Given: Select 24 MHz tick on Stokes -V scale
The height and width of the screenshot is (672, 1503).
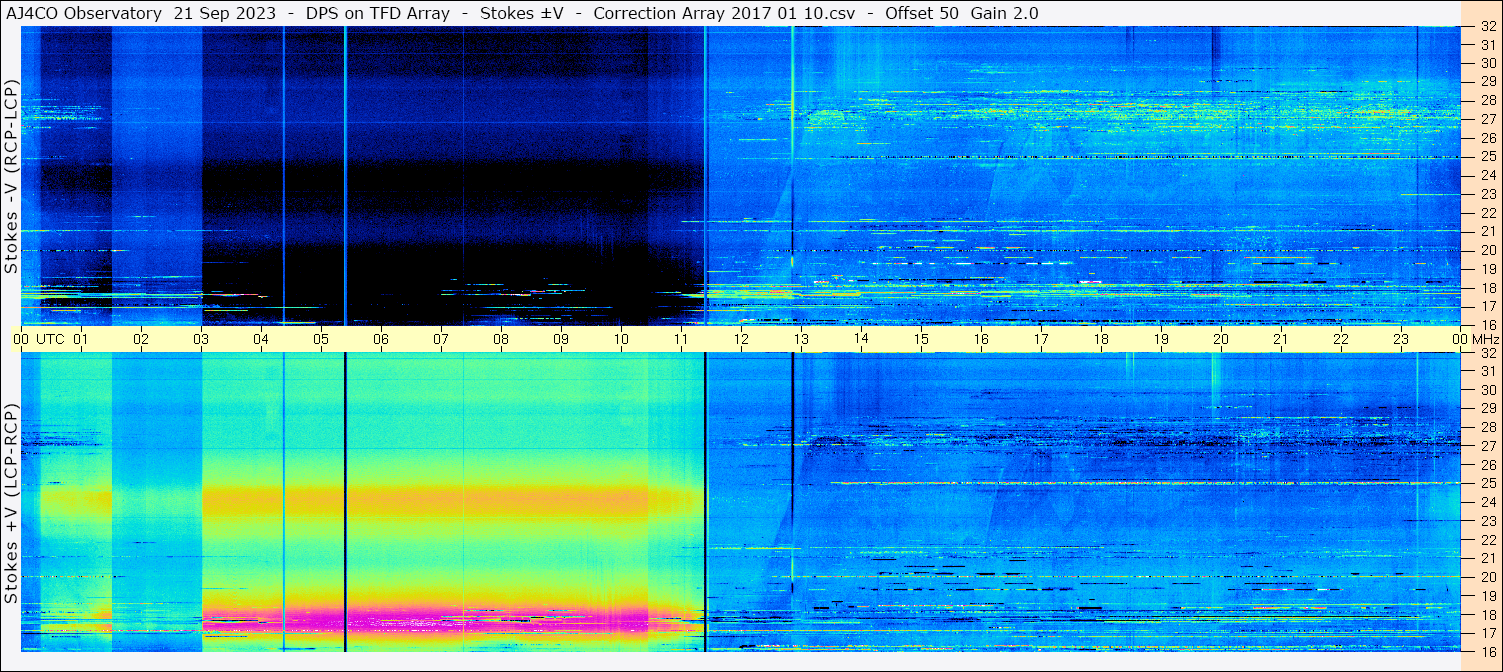Looking at the screenshot, I should [x=1487, y=176].
